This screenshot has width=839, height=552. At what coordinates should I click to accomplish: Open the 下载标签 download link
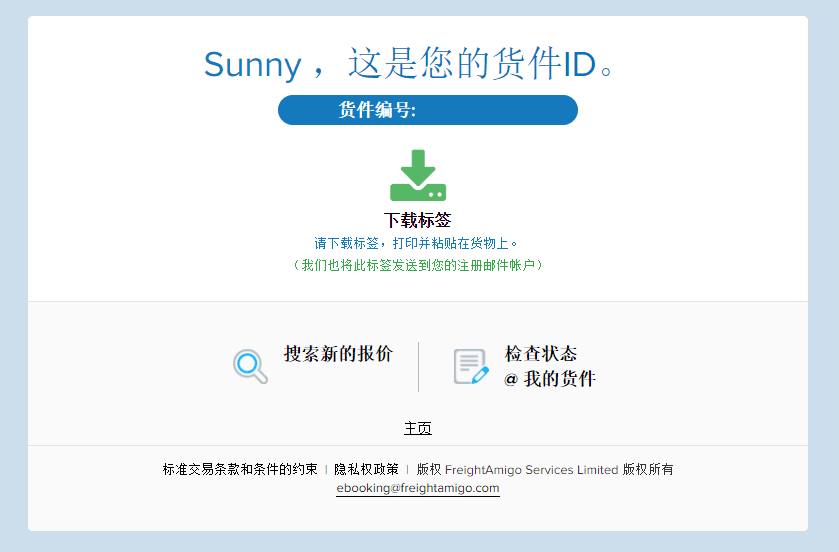point(417,220)
